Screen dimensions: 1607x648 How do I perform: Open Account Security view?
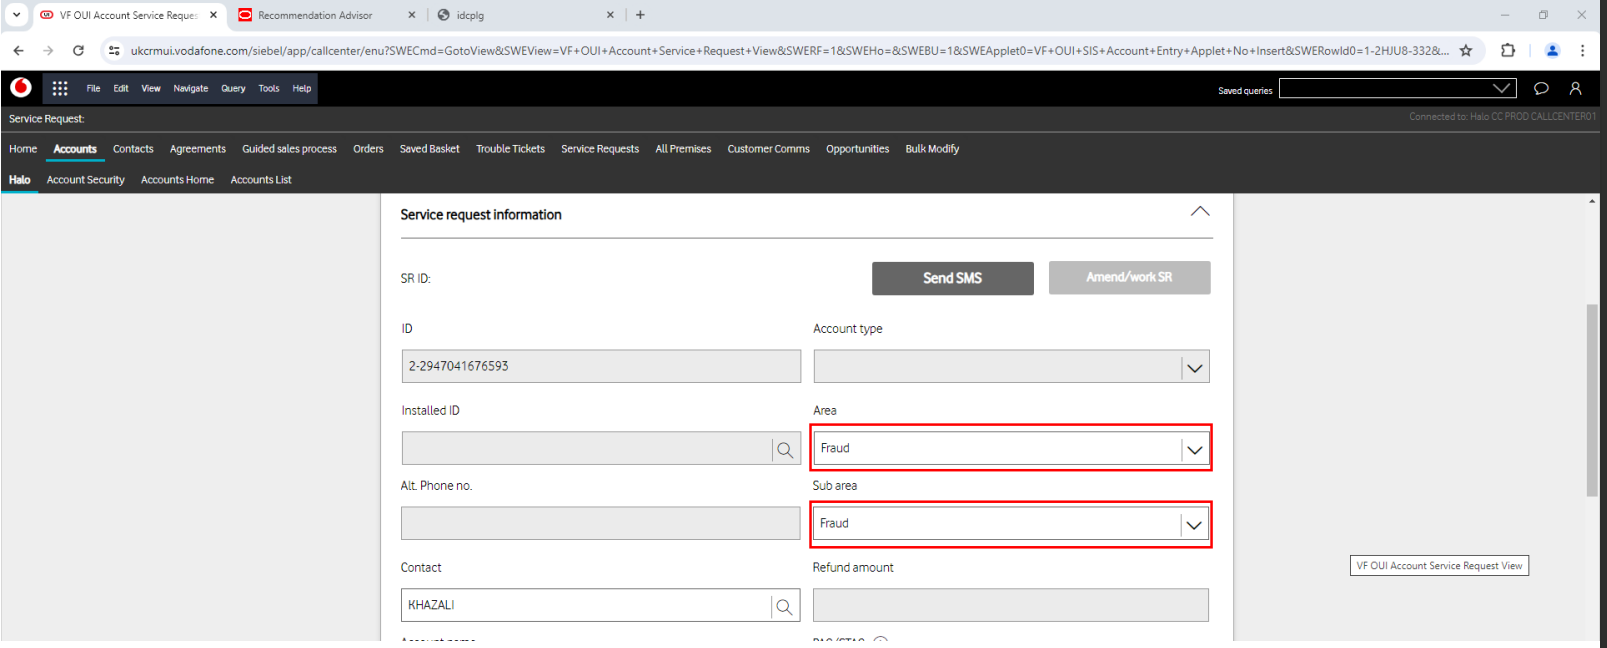click(86, 180)
